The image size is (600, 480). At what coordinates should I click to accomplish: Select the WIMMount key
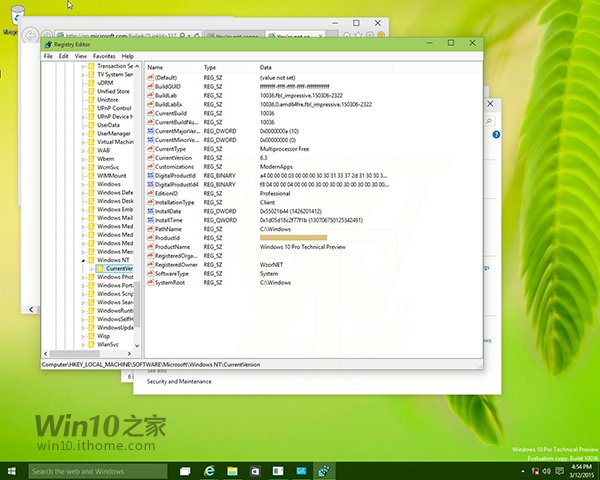(x=111, y=176)
